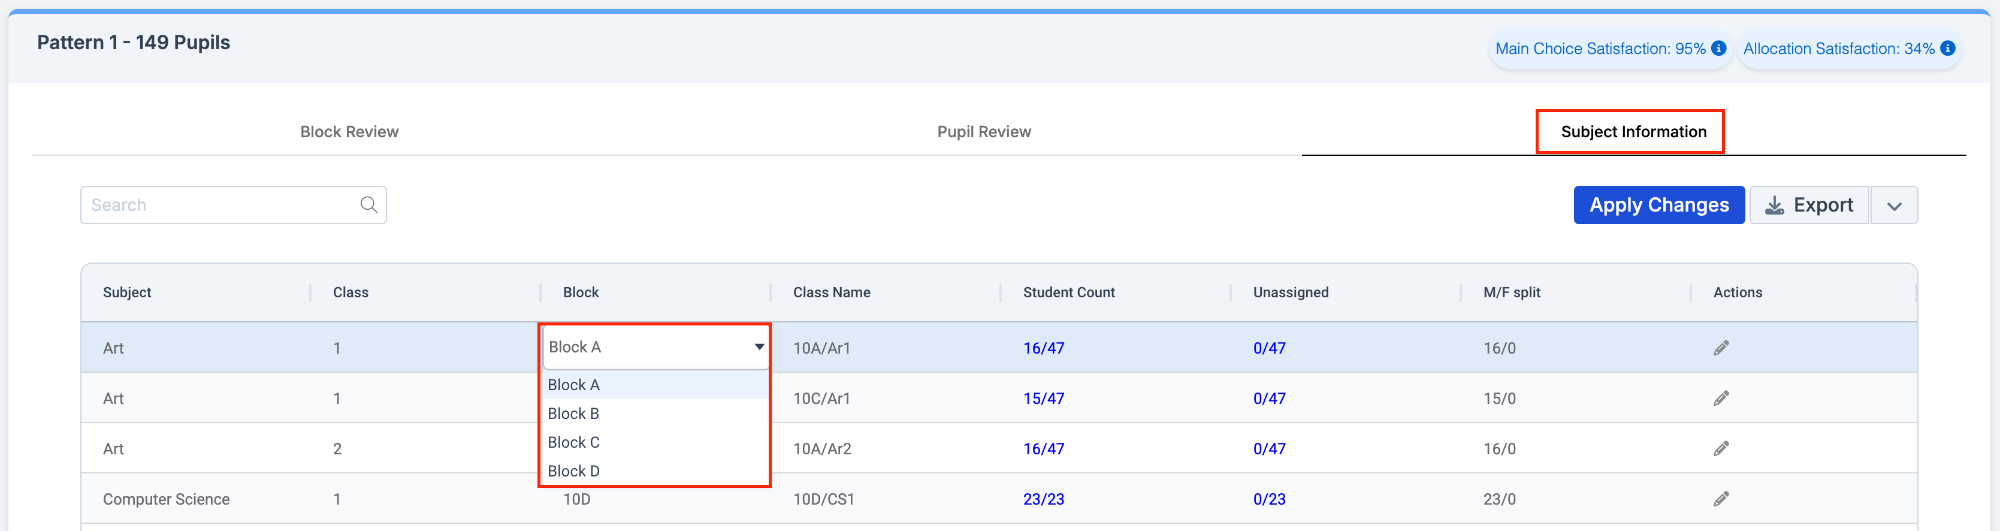Show info for Main Choice Satisfaction
The width and height of the screenshot is (2000, 531).
1719,48
